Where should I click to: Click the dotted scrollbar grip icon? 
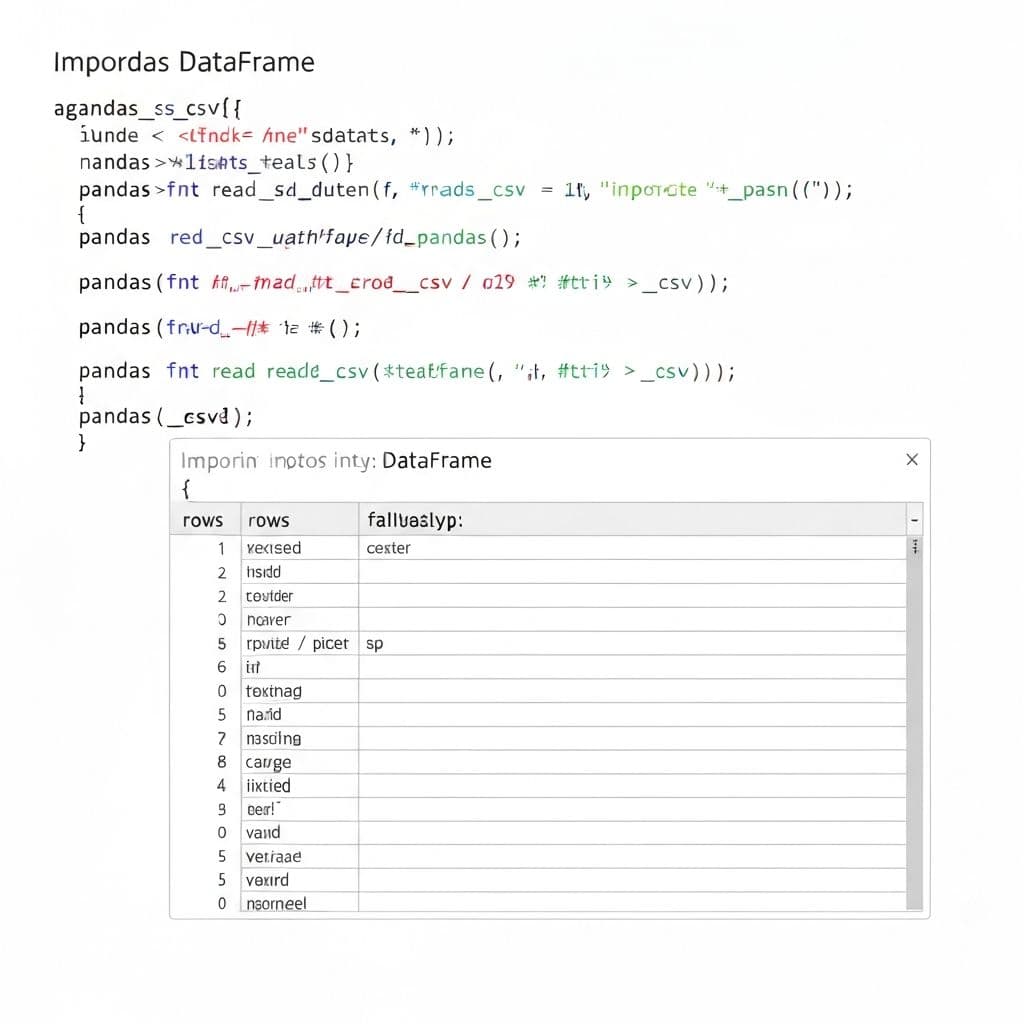pos(915,547)
